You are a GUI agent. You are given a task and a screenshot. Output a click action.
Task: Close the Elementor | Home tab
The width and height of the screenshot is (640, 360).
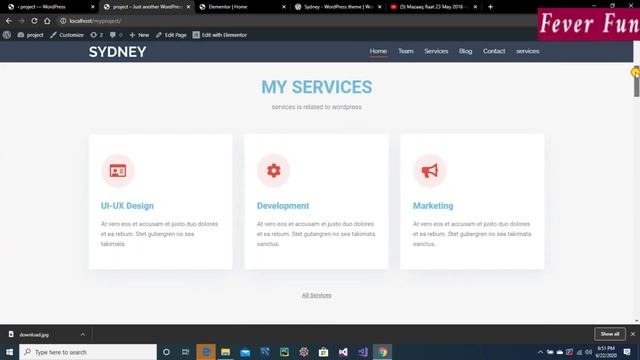point(284,7)
